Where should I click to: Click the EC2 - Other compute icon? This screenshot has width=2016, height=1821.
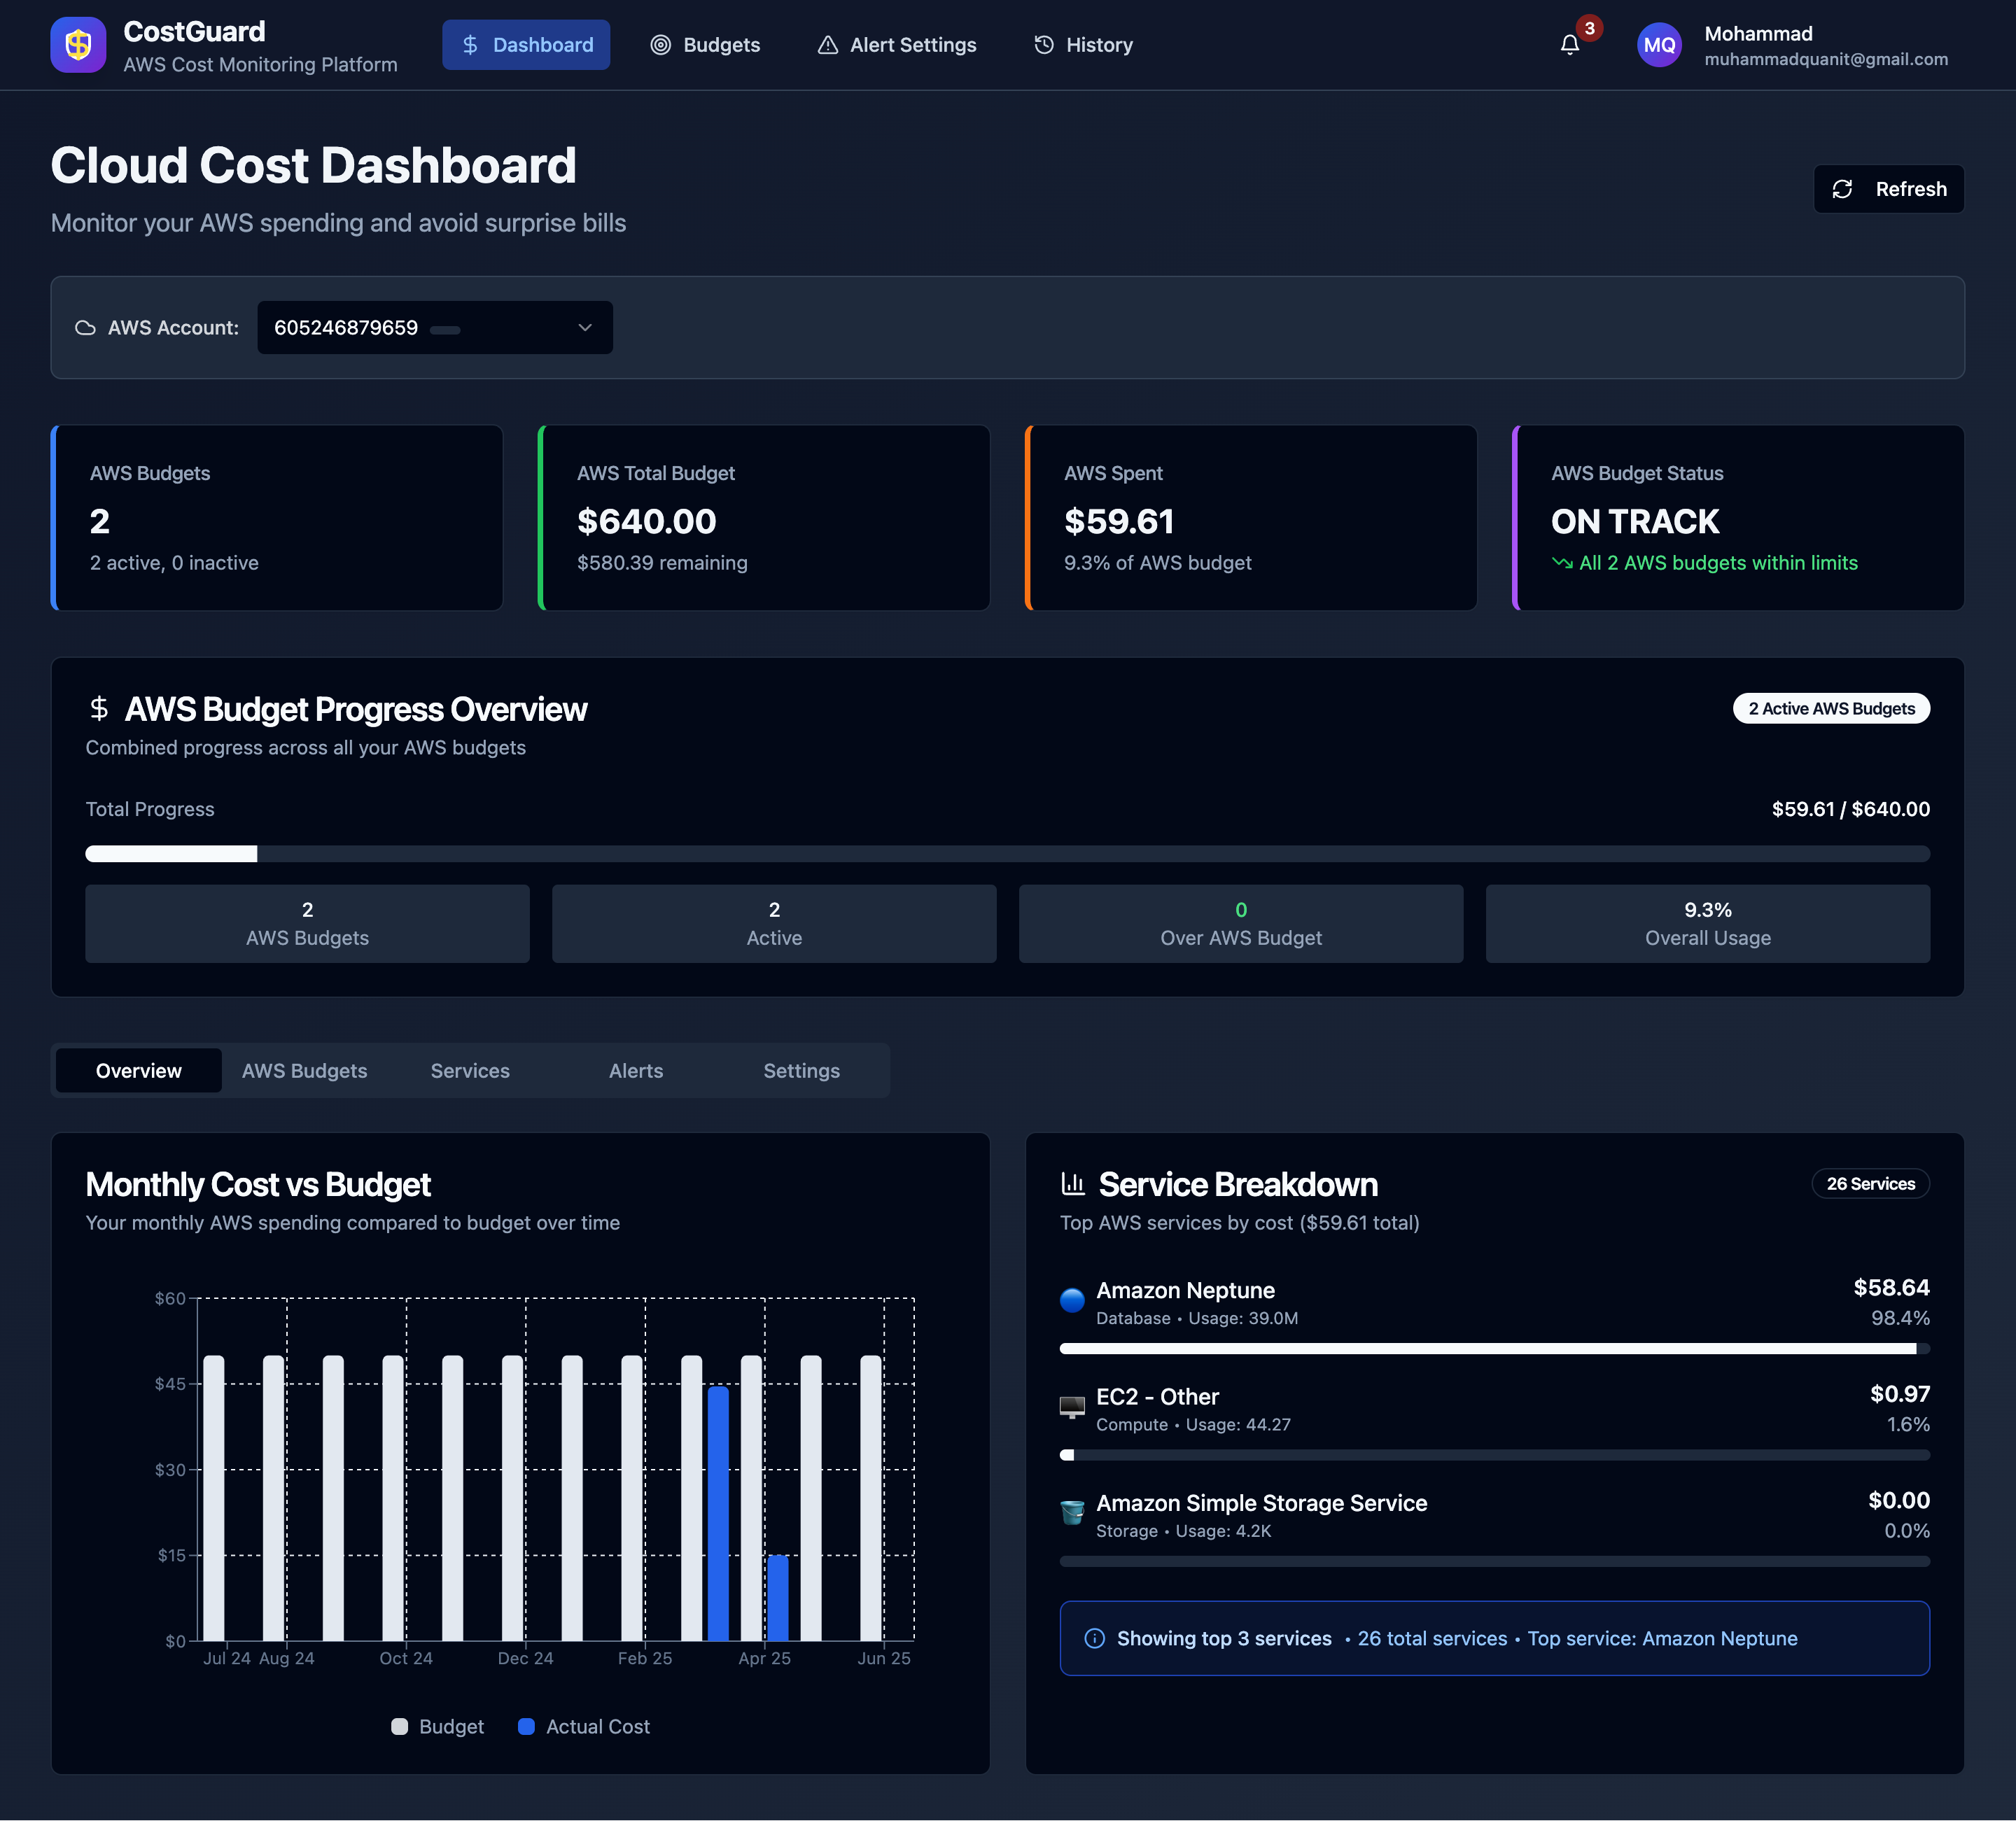tap(1072, 1407)
